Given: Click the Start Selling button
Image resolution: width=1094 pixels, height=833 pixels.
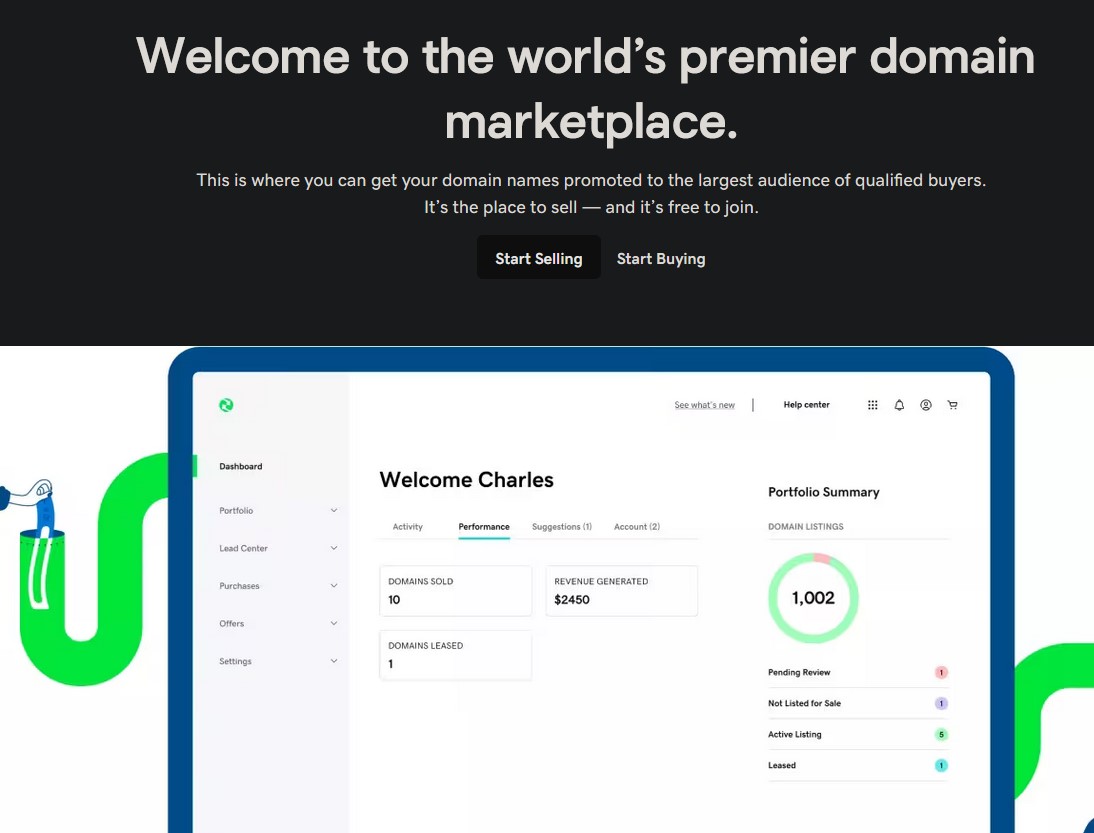Looking at the screenshot, I should point(538,258).
